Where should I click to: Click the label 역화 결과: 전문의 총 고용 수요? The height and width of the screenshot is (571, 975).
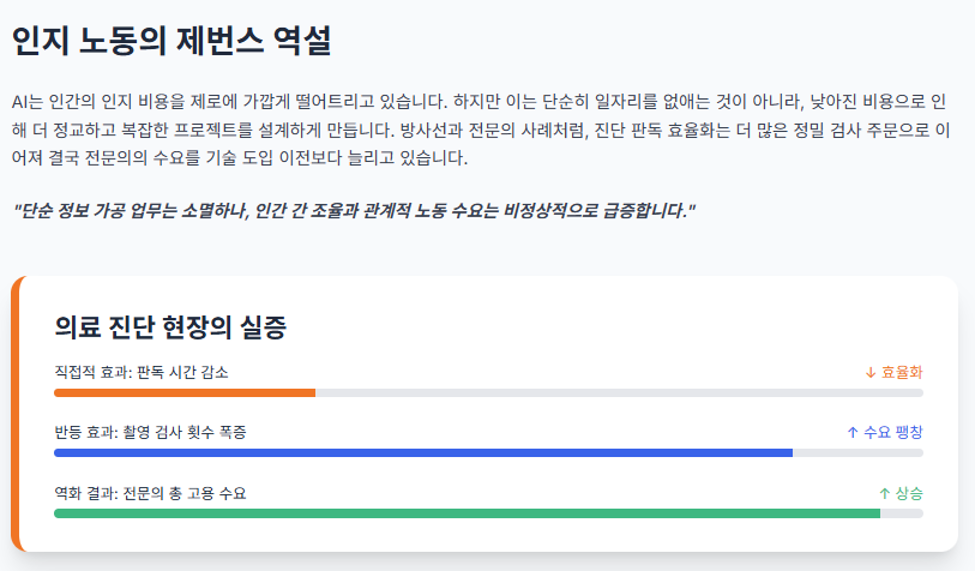(150, 493)
